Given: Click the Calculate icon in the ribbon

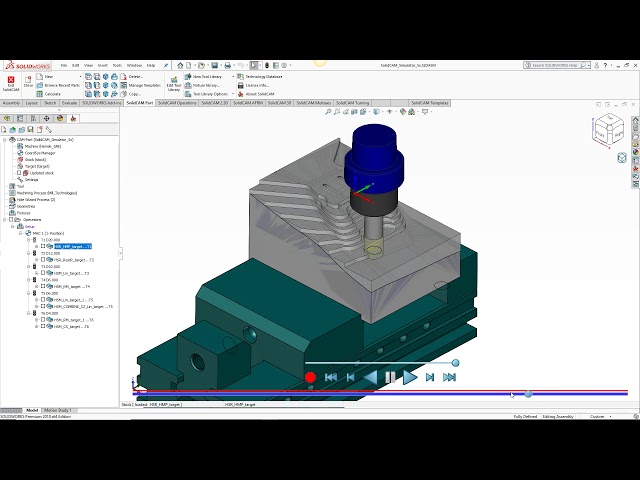Looking at the screenshot, I should pyautogui.click(x=40, y=94).
